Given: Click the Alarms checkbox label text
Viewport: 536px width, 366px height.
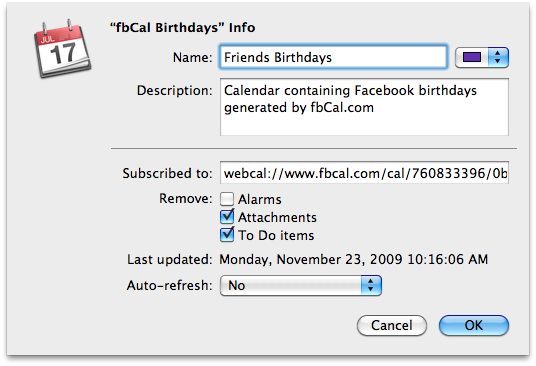Looking at the screenshot, I should tap(260, 199).
